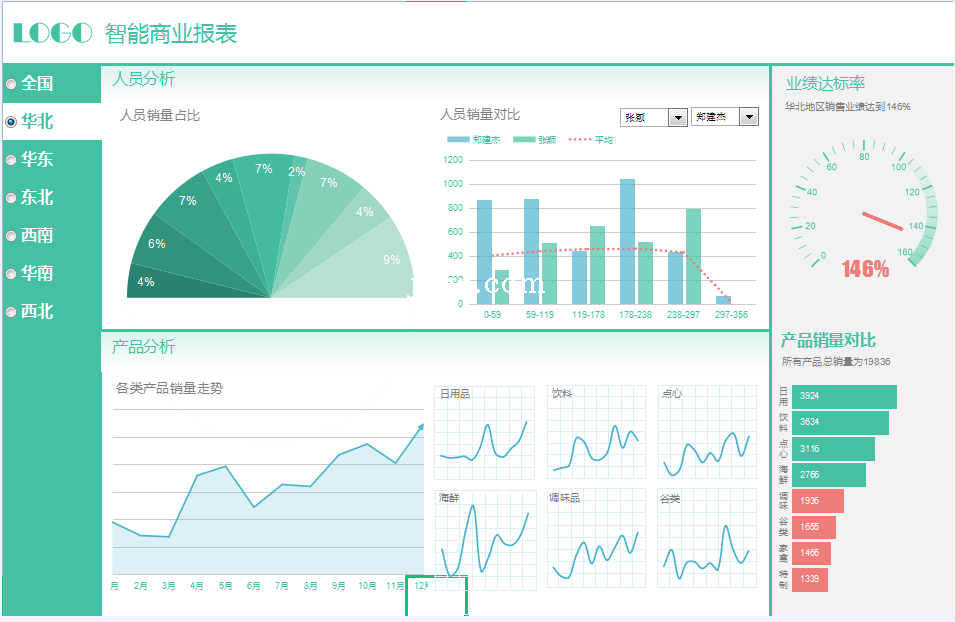Open the 点心 sparkline thumbnail
Viewport: 955px width, 622px height.
(706, 432)
